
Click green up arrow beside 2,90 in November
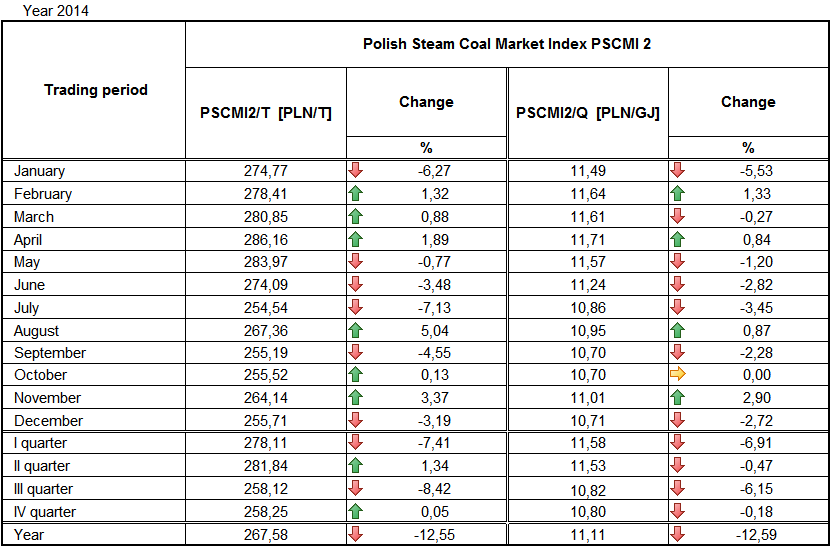(677, 398)
